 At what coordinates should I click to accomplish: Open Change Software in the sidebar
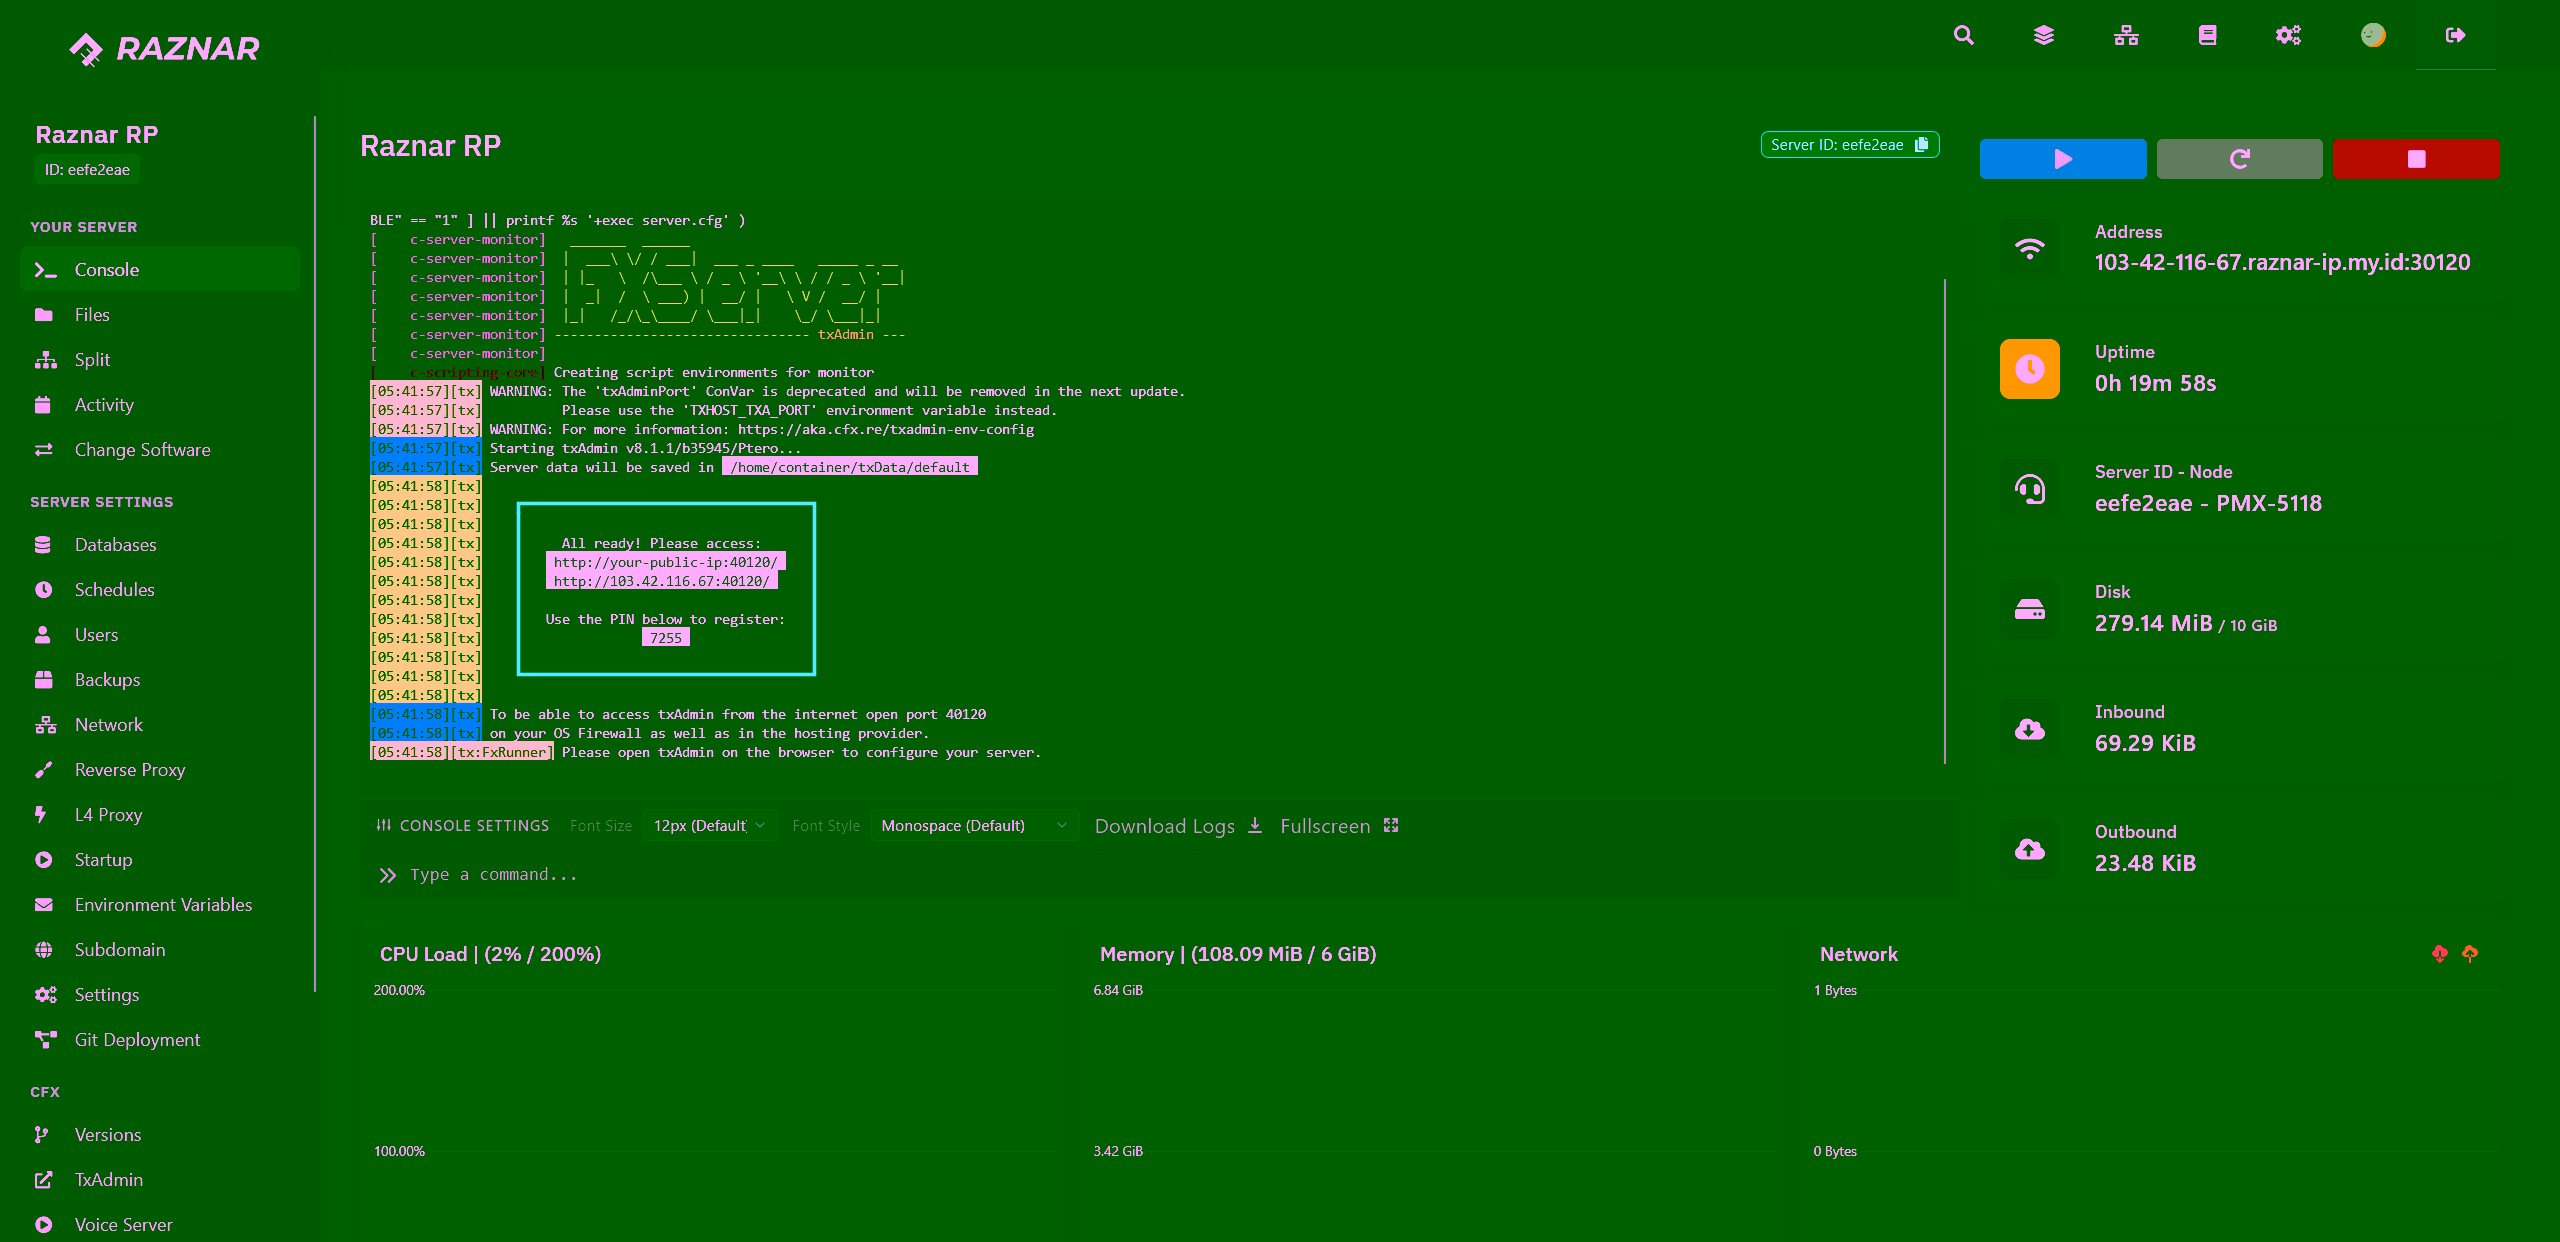pyautogui.click(x=160, y=450)
